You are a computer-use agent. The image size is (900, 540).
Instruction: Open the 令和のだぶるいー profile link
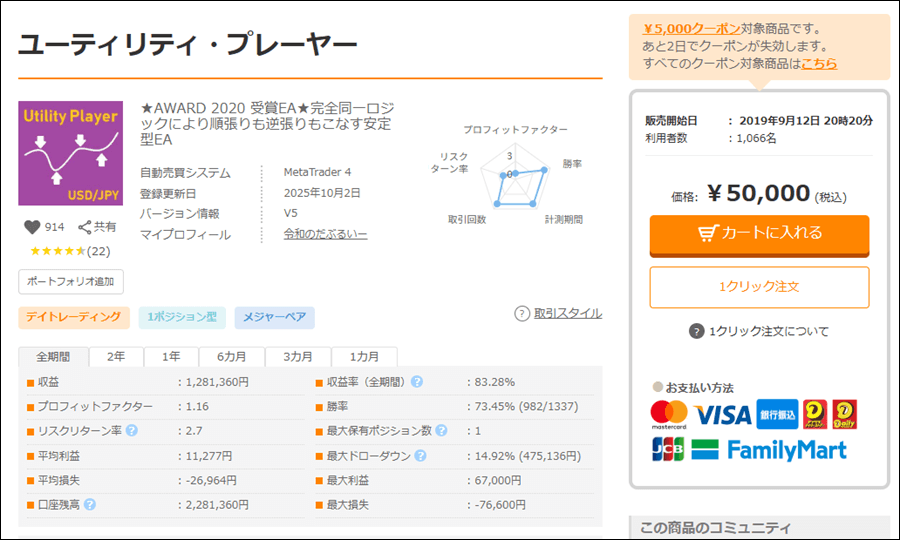pyautogui.click(x=325, y=234)
